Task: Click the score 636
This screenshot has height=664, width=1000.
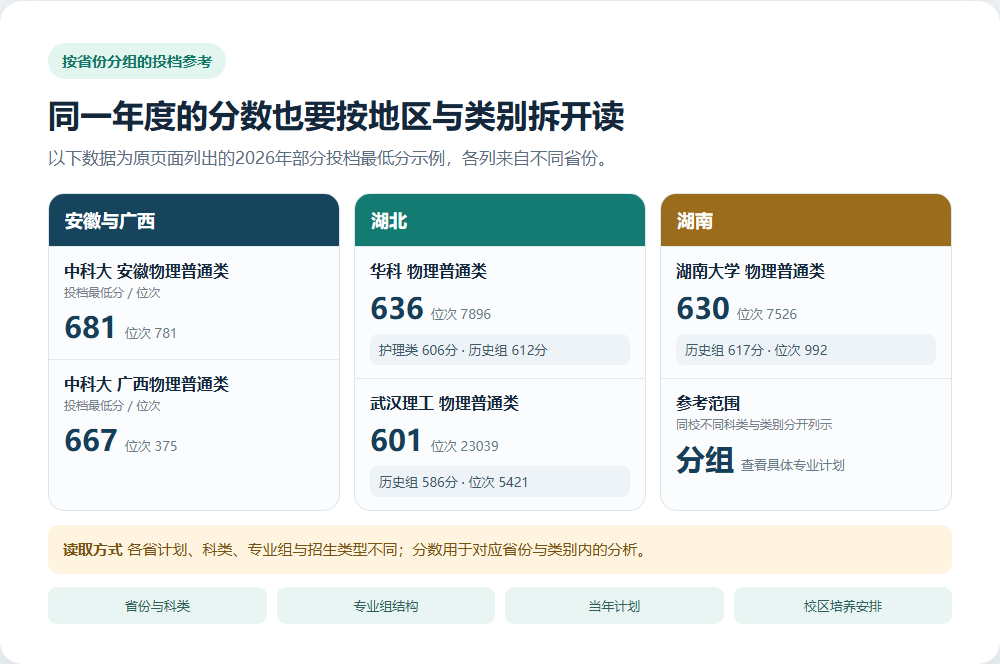Action: click(397, 308)
